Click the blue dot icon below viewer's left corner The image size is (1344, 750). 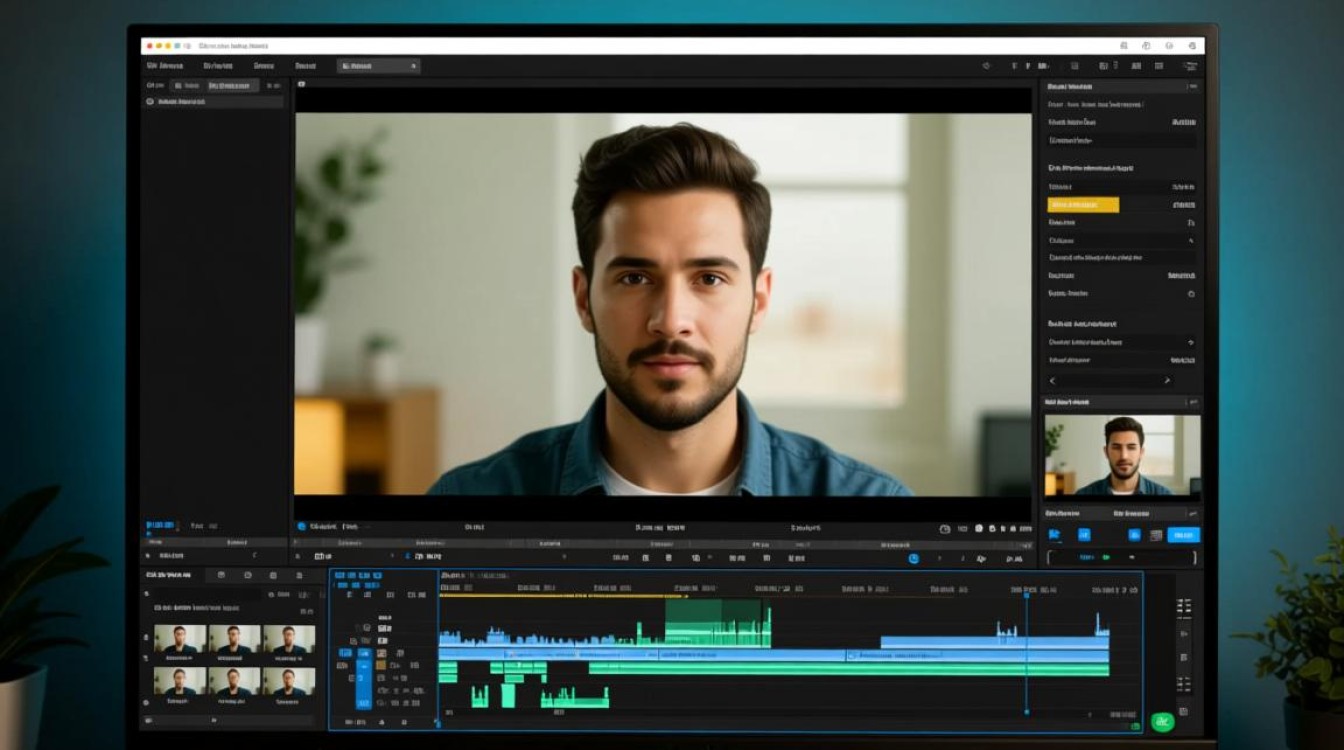pyautogui.click(x=301, y=526)
